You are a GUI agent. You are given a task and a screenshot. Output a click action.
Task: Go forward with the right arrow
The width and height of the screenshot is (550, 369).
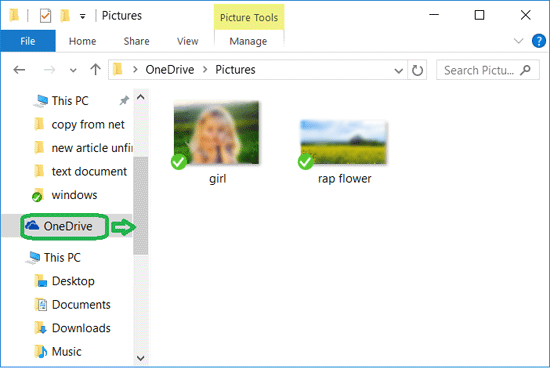click(49, 70)
